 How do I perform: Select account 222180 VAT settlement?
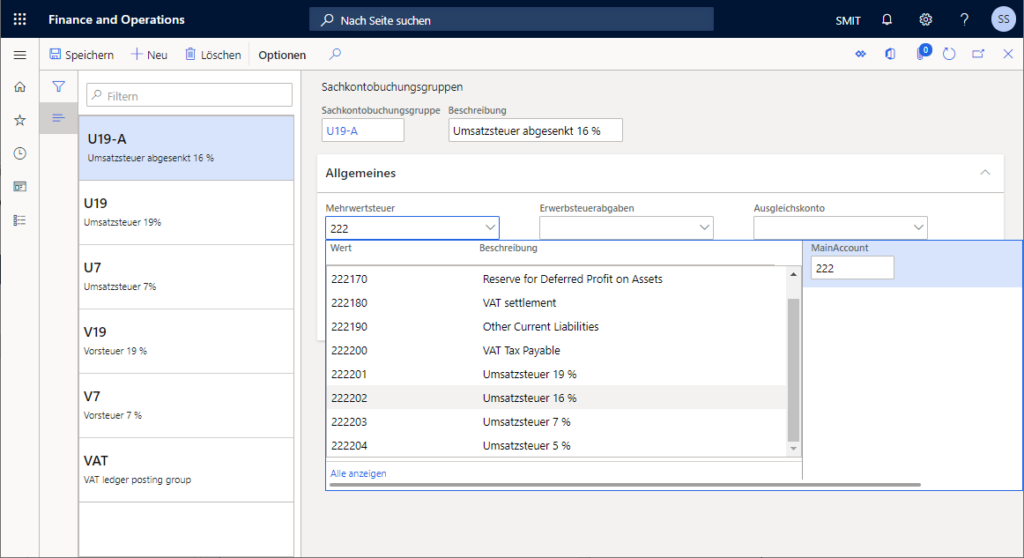click(x=556, y=303)
